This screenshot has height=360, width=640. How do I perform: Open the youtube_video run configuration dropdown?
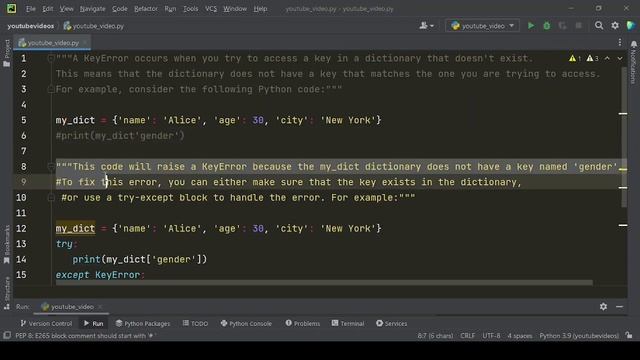[482, 26]
